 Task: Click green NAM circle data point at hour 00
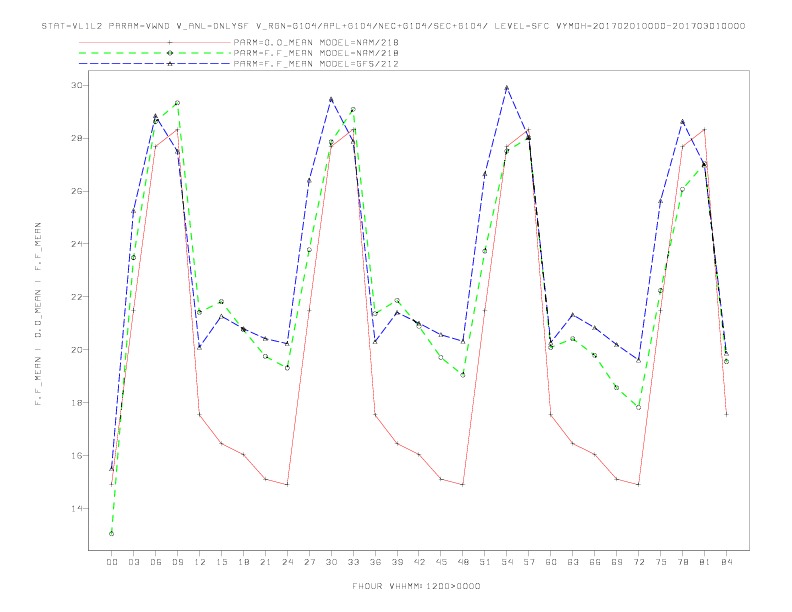point(112,534)
